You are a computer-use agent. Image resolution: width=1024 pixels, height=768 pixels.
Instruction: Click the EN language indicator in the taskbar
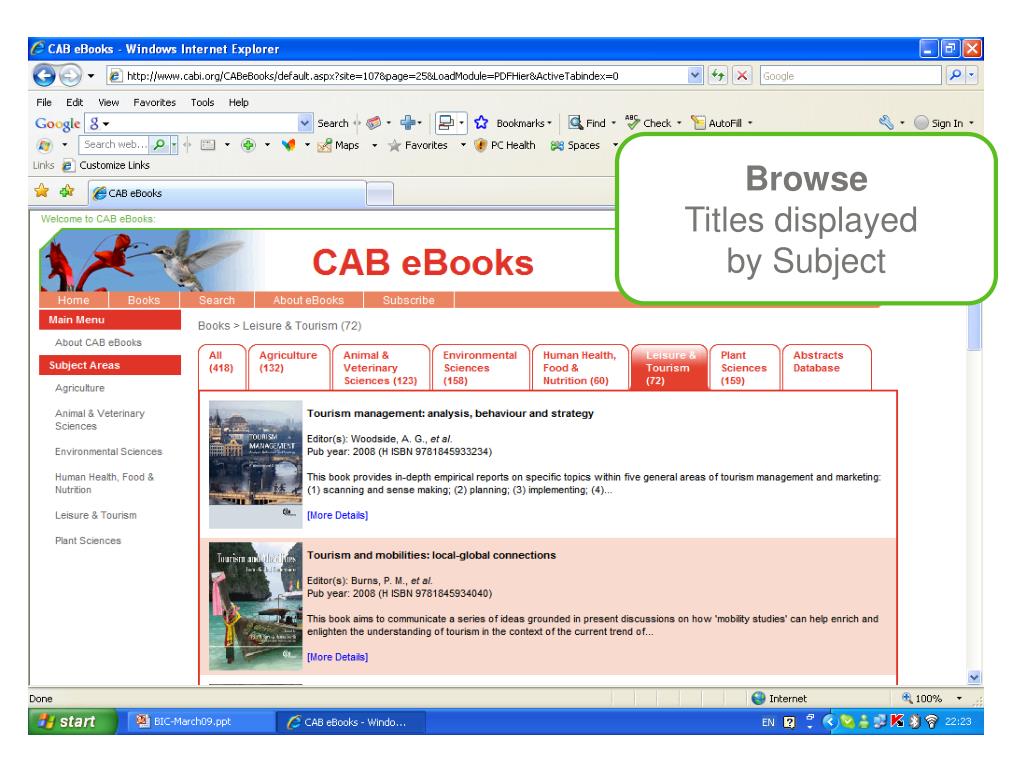[768, 722]
